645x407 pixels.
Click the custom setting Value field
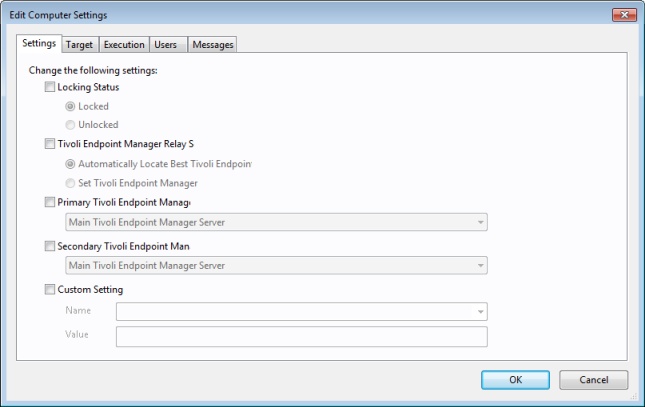(x=301, y=336)
